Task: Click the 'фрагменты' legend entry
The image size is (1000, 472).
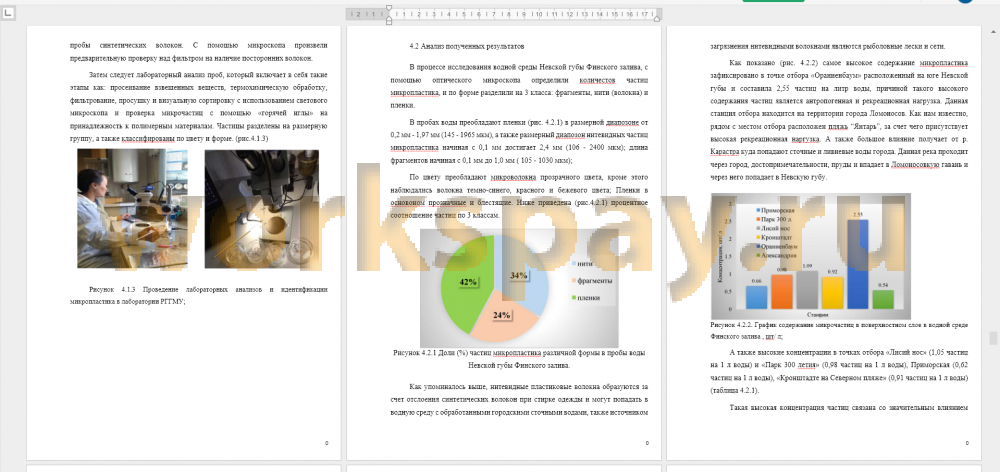Action: click(591, 281)
